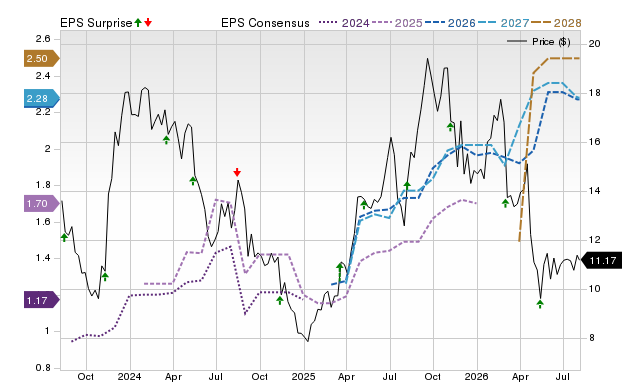Viewport: 640px width, 382px height.
Task: Click the 20 label on the price axis
Action: tap(595, 44)
